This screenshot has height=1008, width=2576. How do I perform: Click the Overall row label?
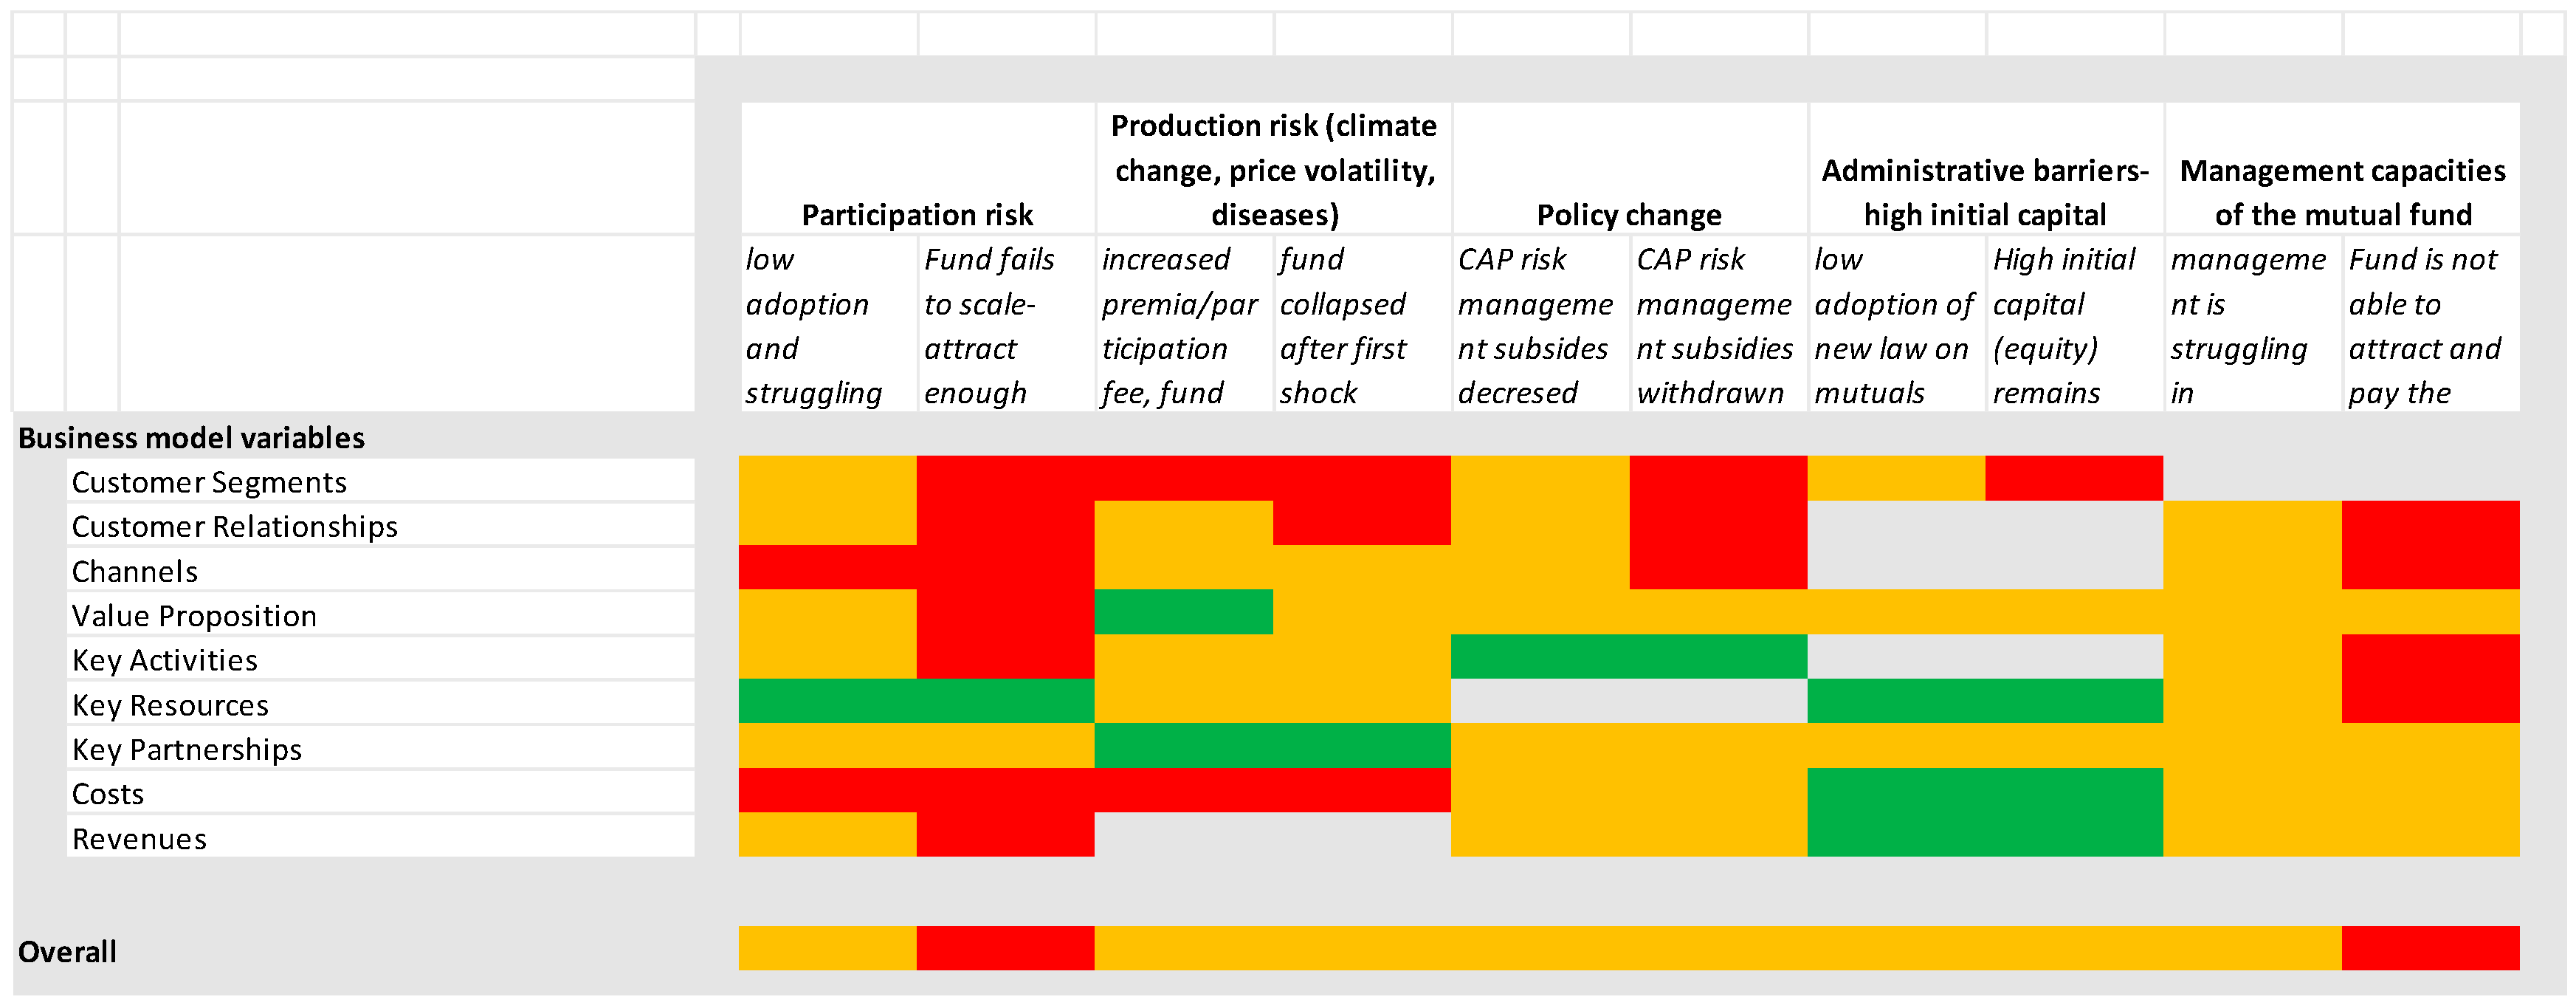(x=67, y=951)
